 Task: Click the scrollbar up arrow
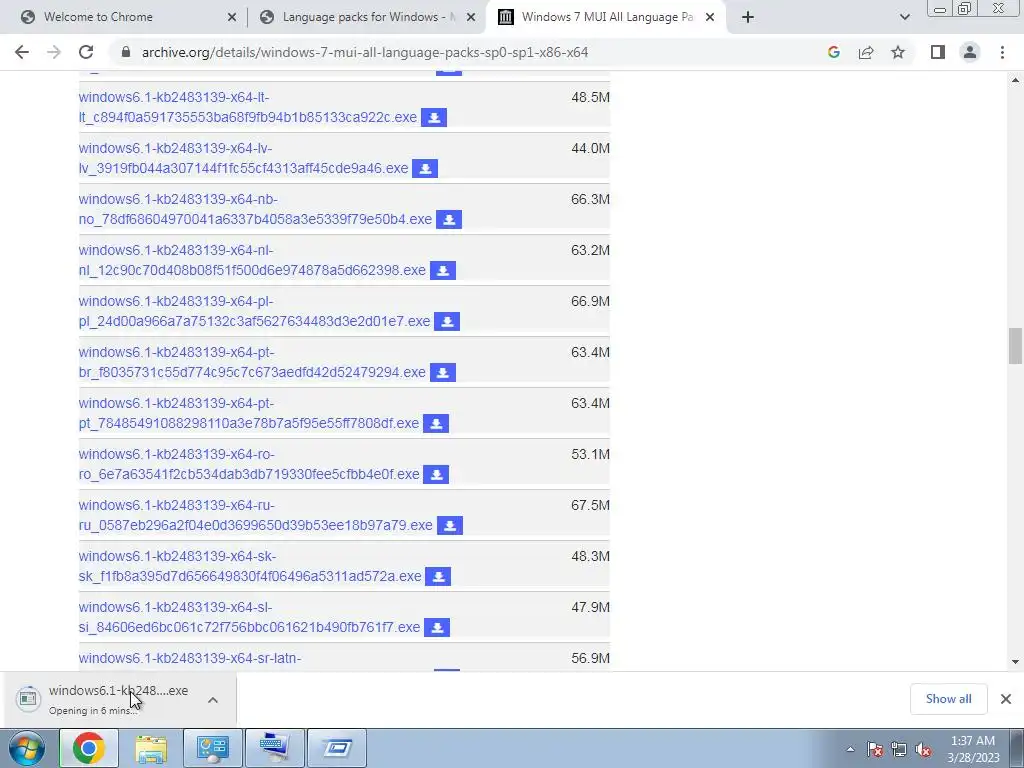(x=1015, y=80)
